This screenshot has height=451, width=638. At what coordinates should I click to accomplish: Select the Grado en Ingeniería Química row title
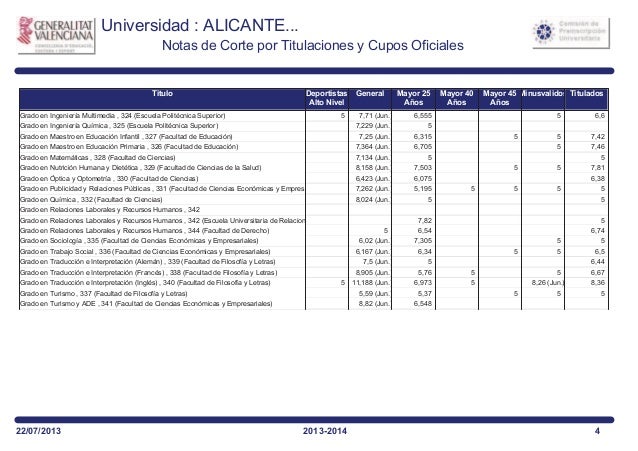(x=119, y=126)
